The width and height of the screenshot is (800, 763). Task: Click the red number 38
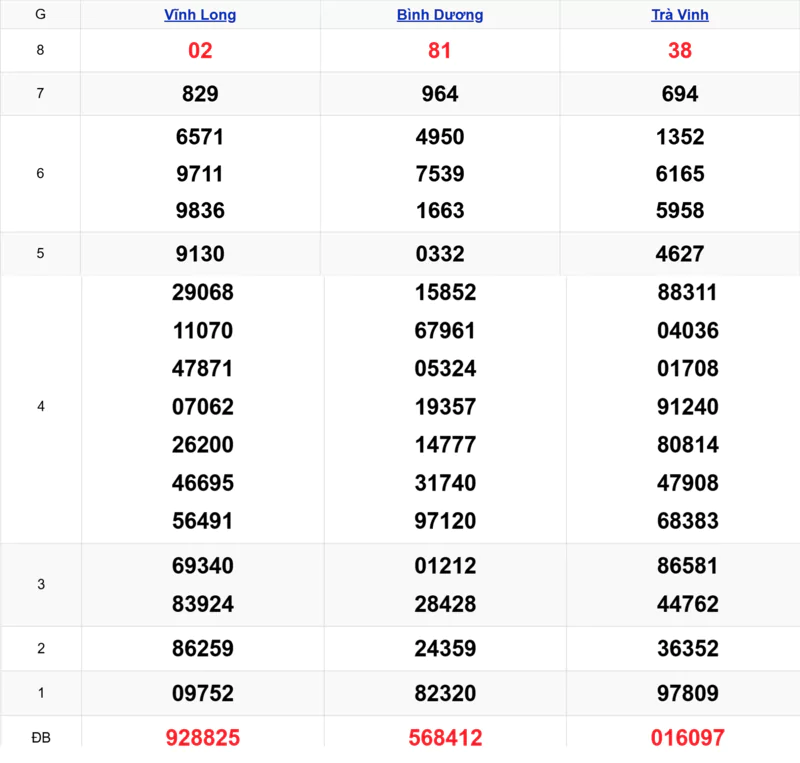(x=680, y=51)
